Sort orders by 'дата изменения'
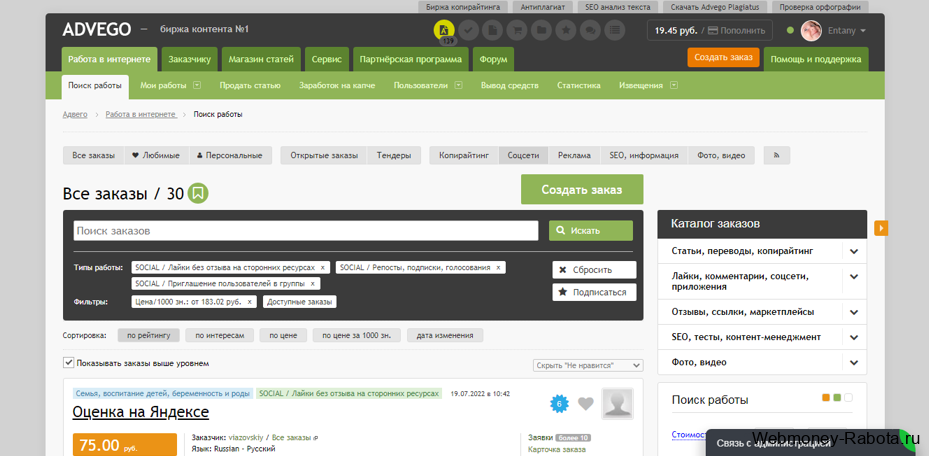The image size is (929, 456). 444,335
